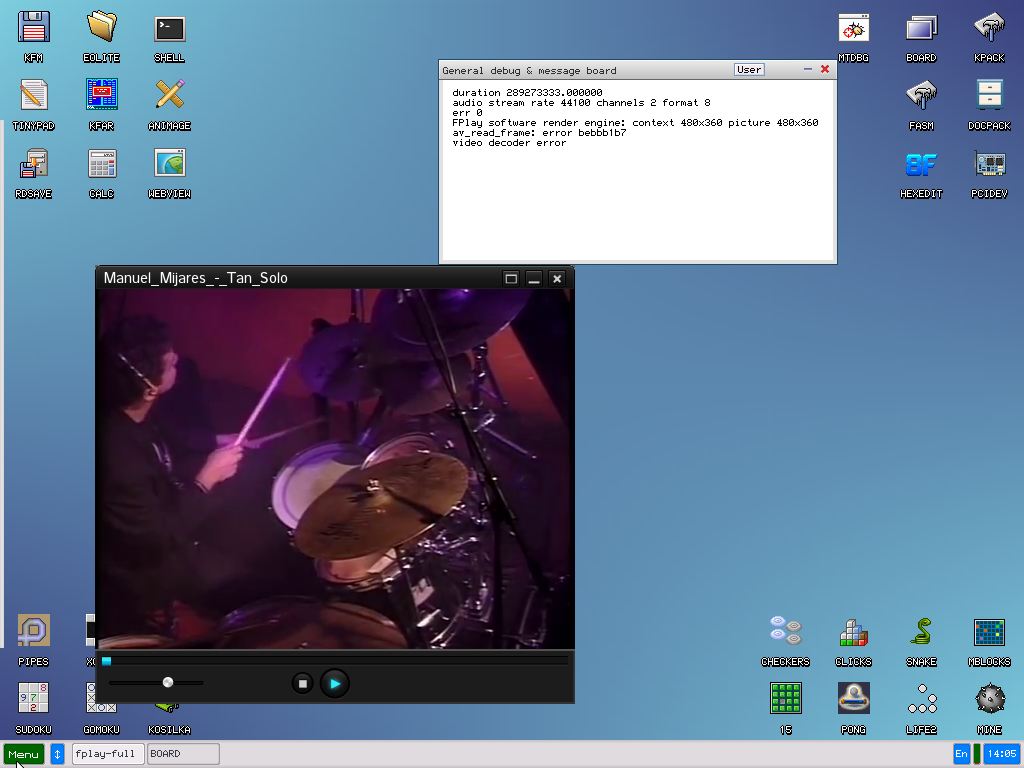Open the SUDOKU game icon

[34, 698]
